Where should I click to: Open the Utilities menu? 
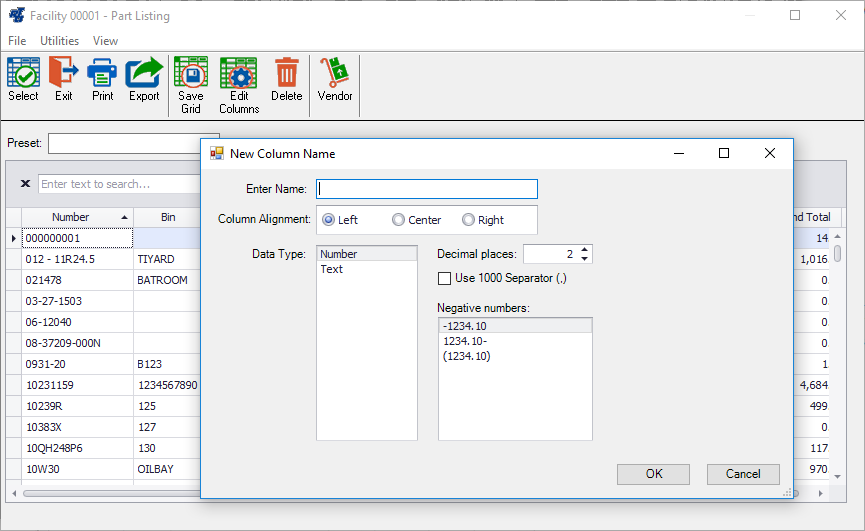(x=59, y=41)
